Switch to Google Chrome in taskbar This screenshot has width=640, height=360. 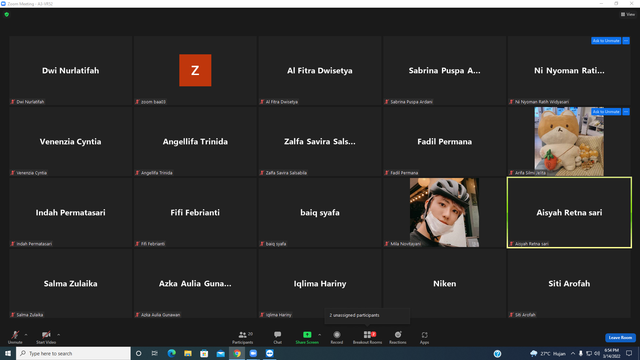pyautogui.click(x=237, y=353)
